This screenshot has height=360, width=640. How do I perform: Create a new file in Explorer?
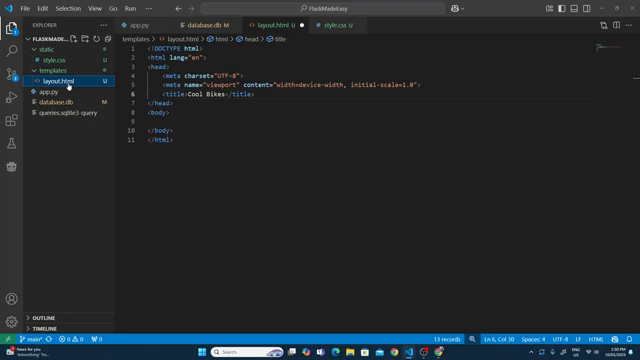click(73, 39)
